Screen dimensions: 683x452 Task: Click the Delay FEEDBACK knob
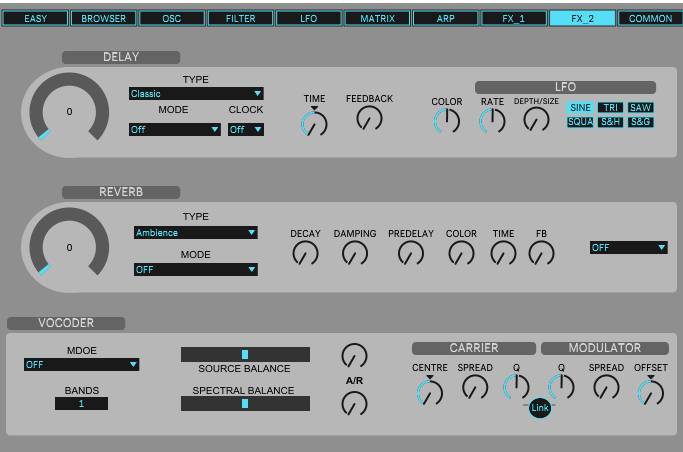369,118
